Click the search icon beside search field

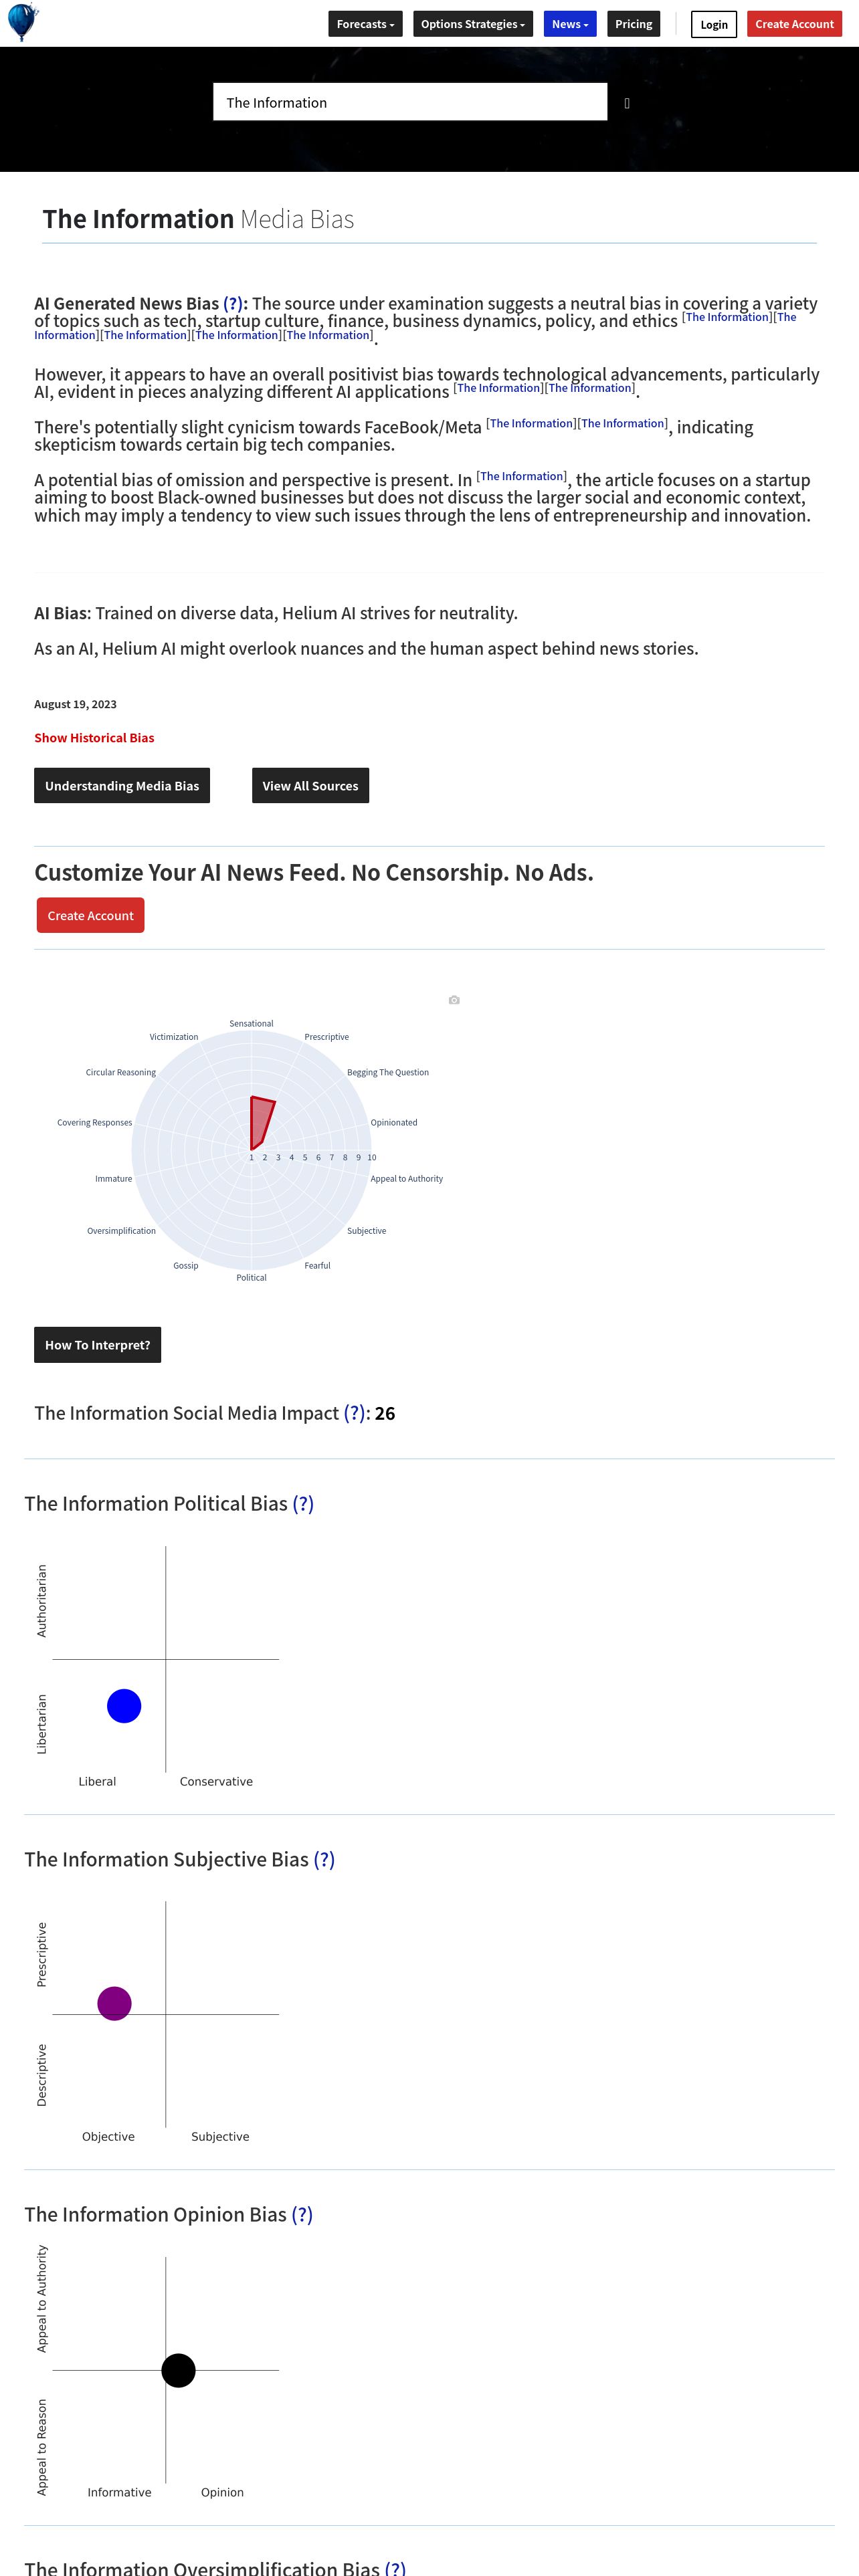(x=627, y=103)
